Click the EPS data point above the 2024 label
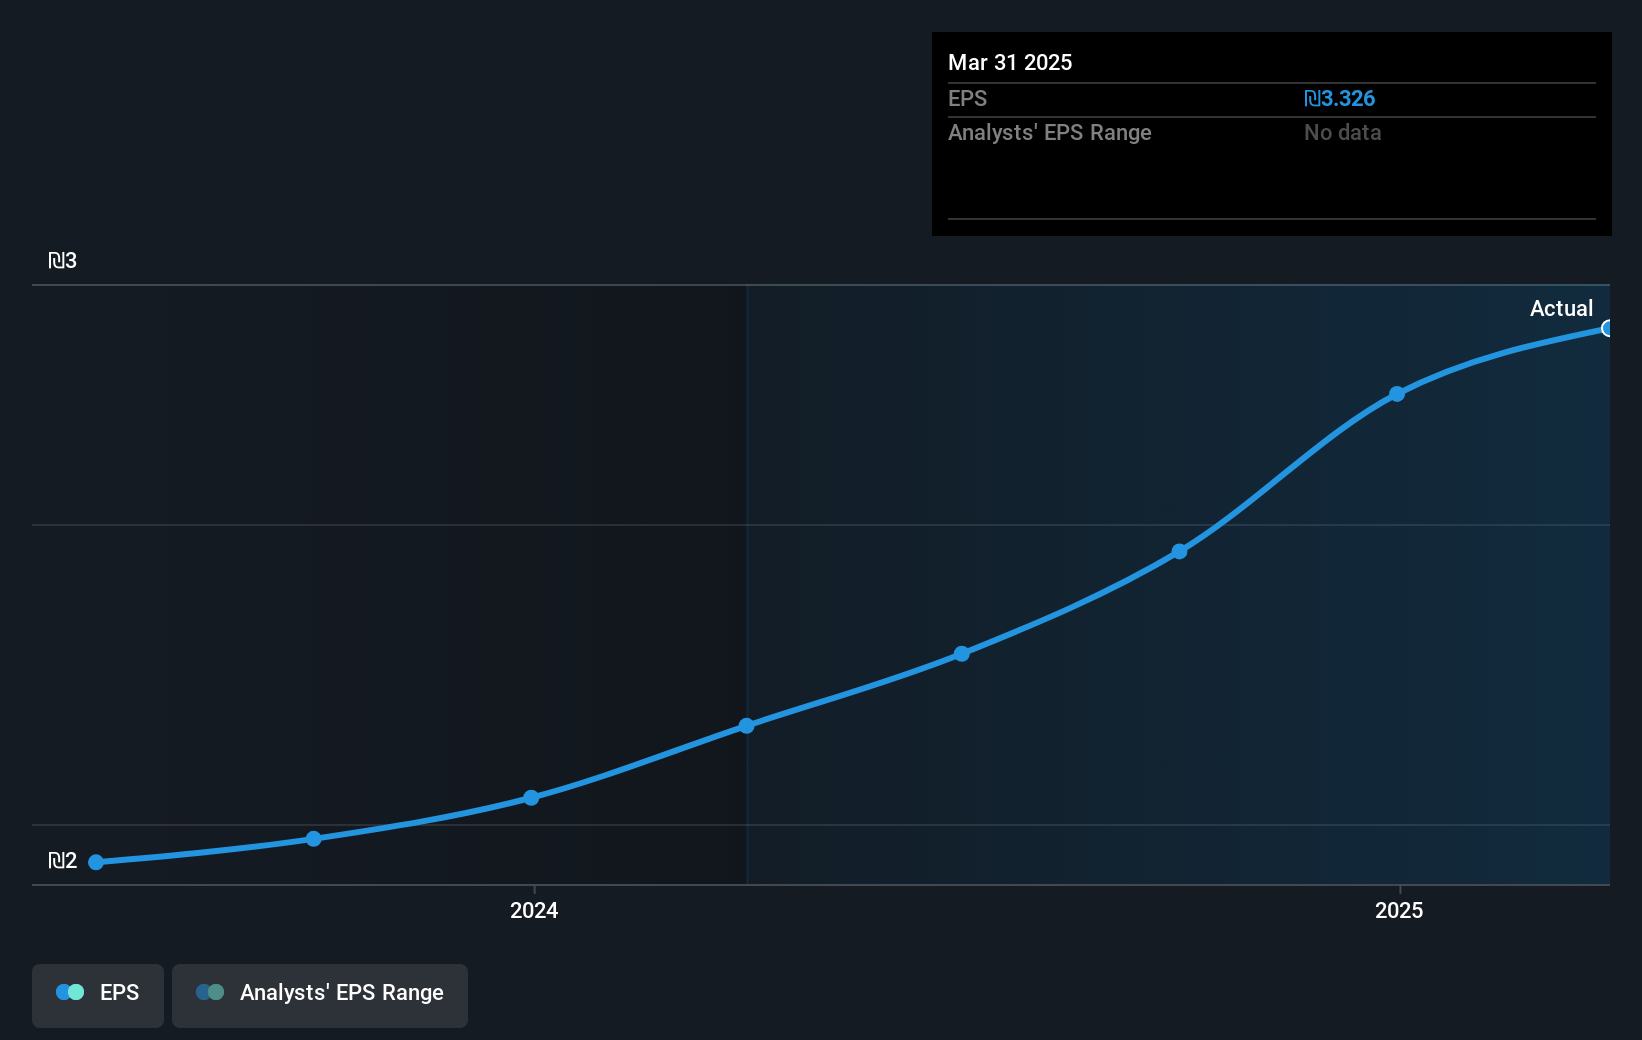The image size is (1642, 1040). pyautogui.click(x=531, y=797)
